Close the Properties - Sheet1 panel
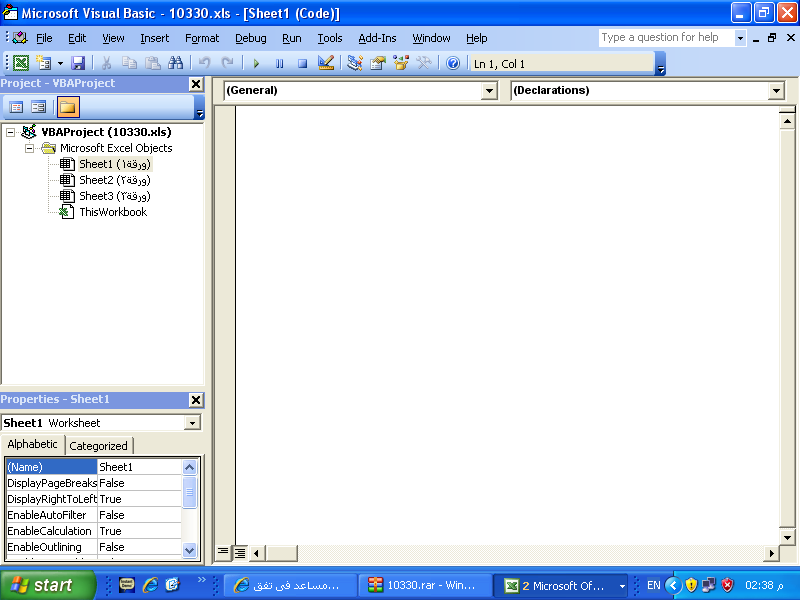Viewport: 800px width, 600px height. coord(196,400)
